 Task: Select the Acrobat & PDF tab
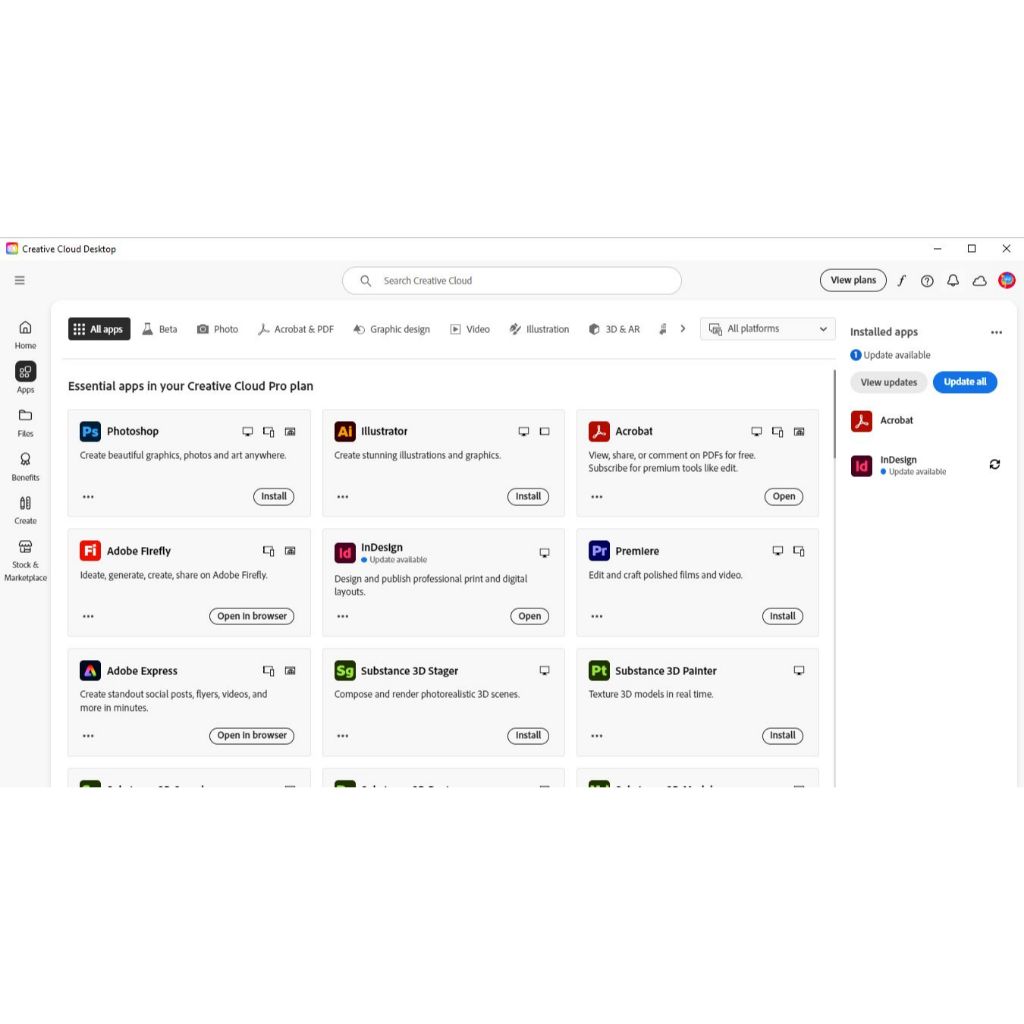coord(296,329)
